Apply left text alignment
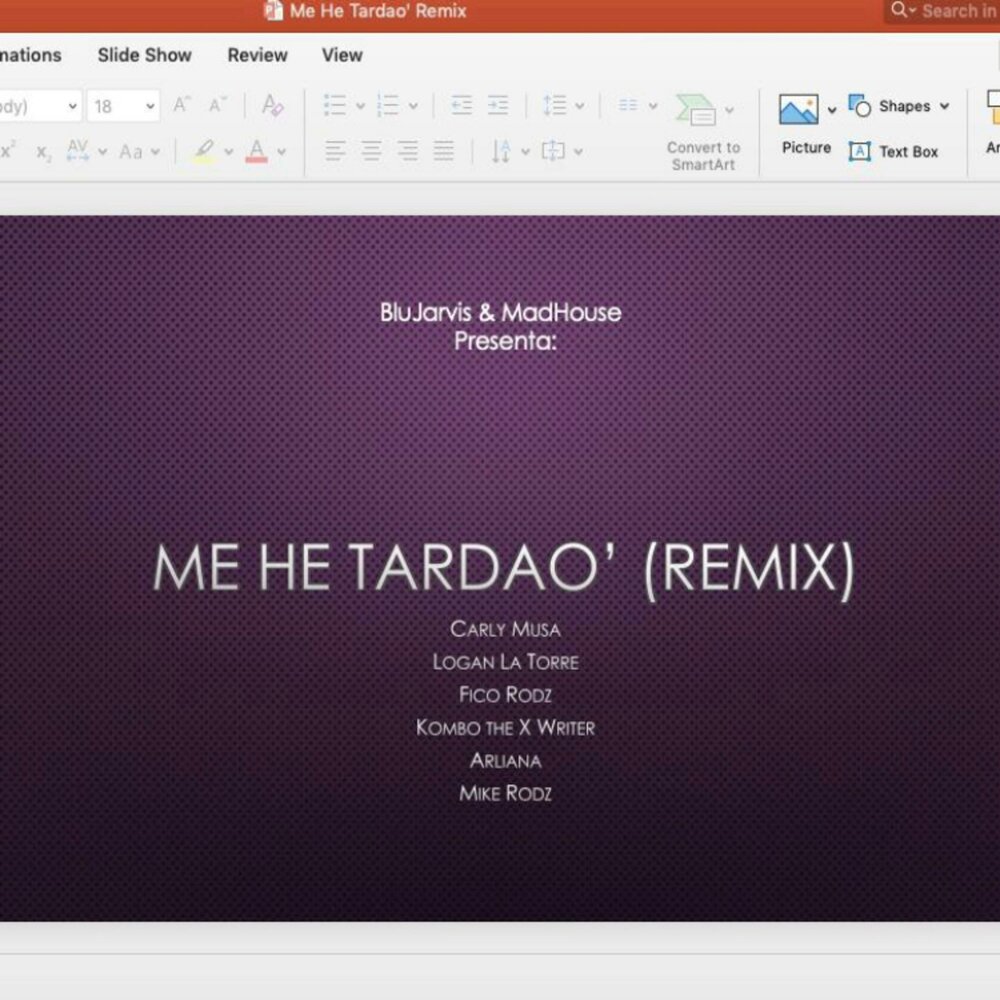This screenshot has height=1000, width=1000. 335,152
